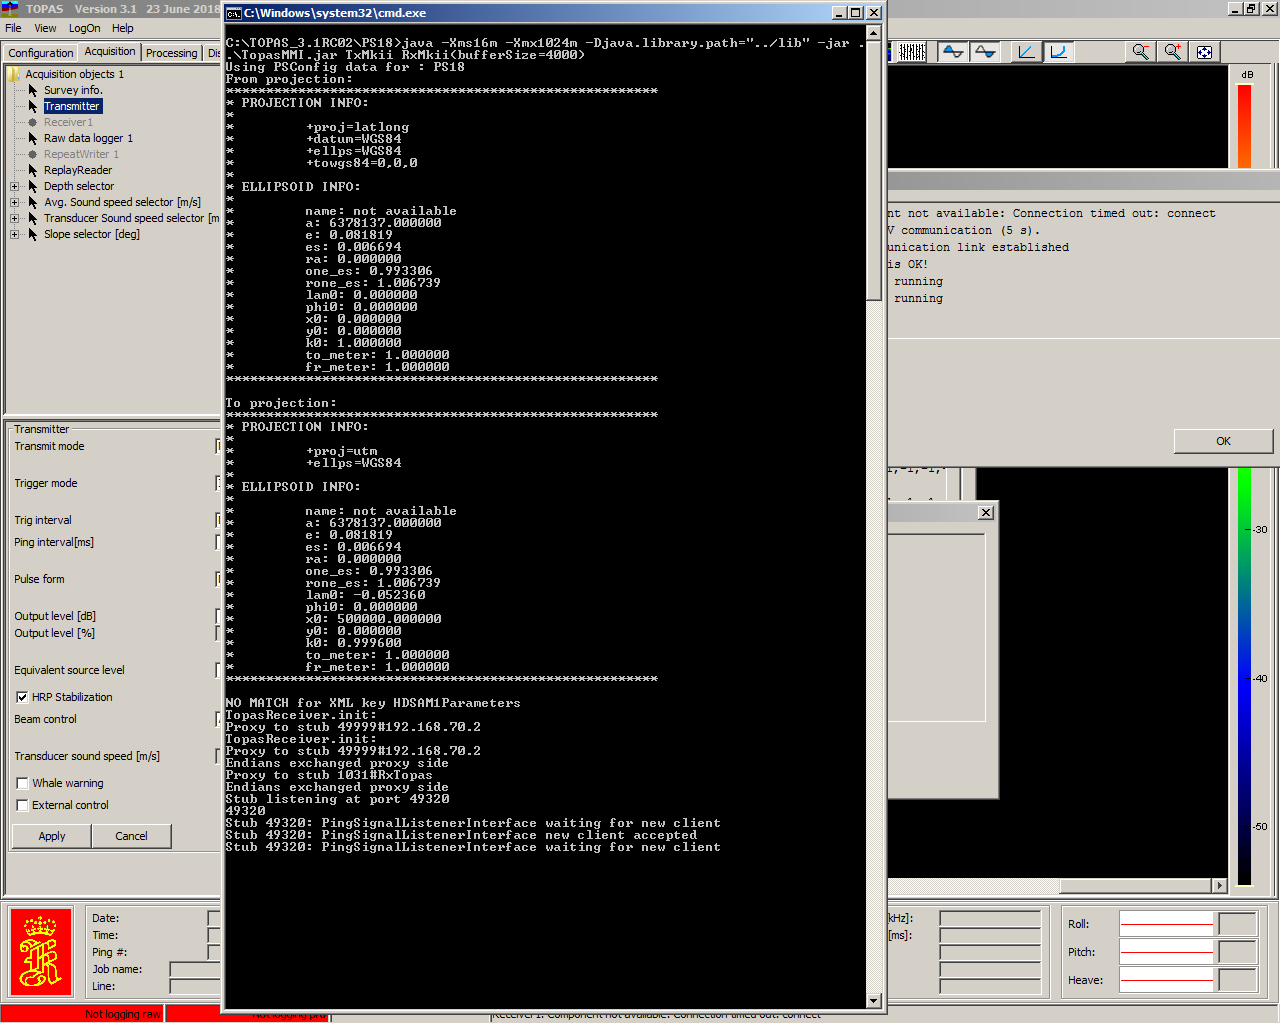Choose the positive-fill waveform icon
The image size is (1280, 1024).
(953, 52)
